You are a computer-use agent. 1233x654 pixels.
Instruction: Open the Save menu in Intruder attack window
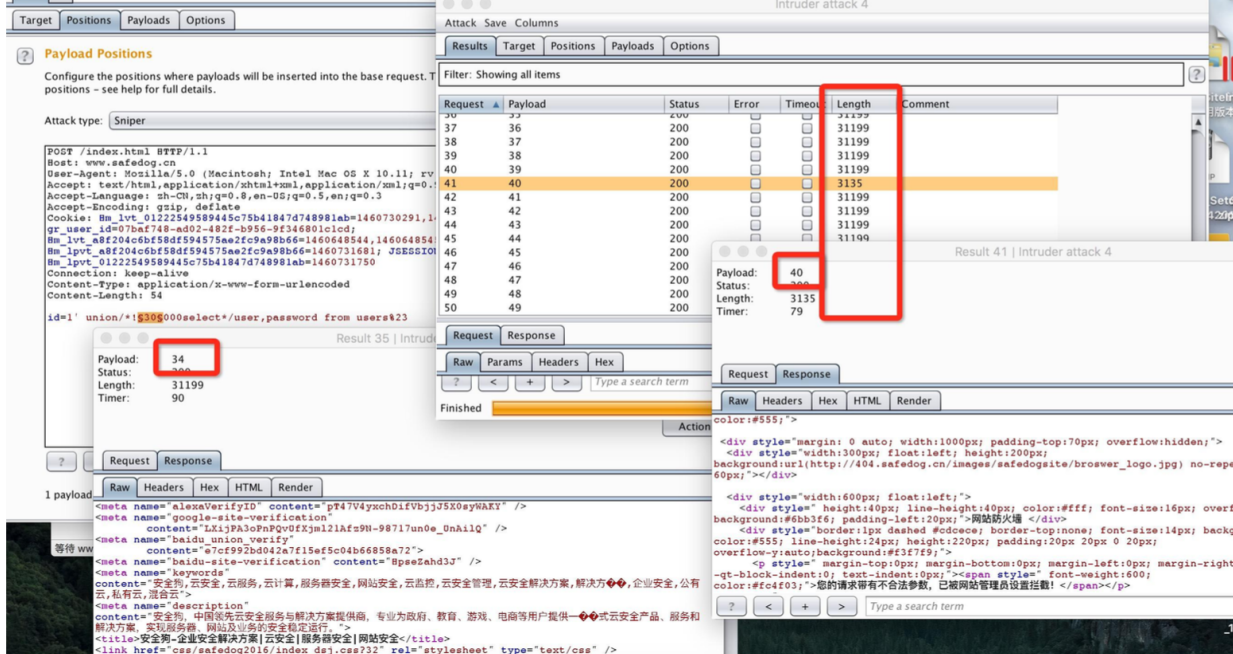[495, 23]
